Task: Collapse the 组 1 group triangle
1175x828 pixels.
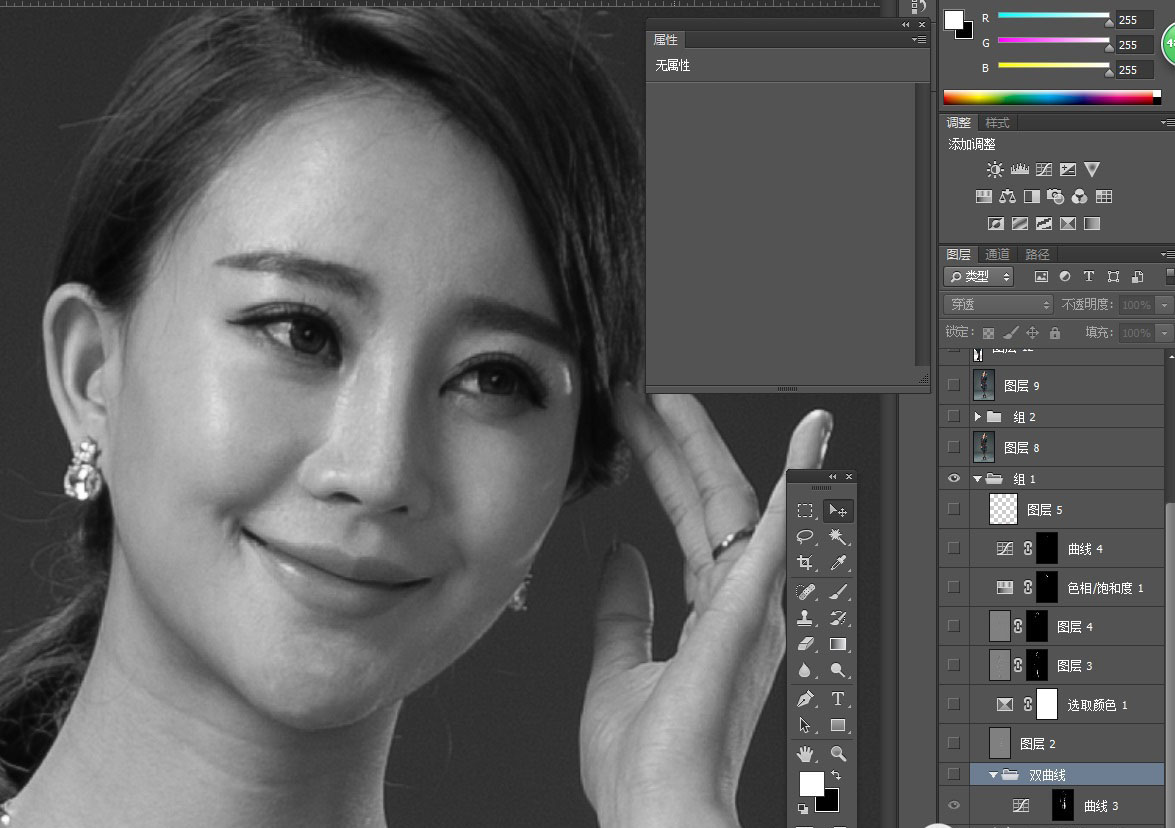Action: [977, 479]
